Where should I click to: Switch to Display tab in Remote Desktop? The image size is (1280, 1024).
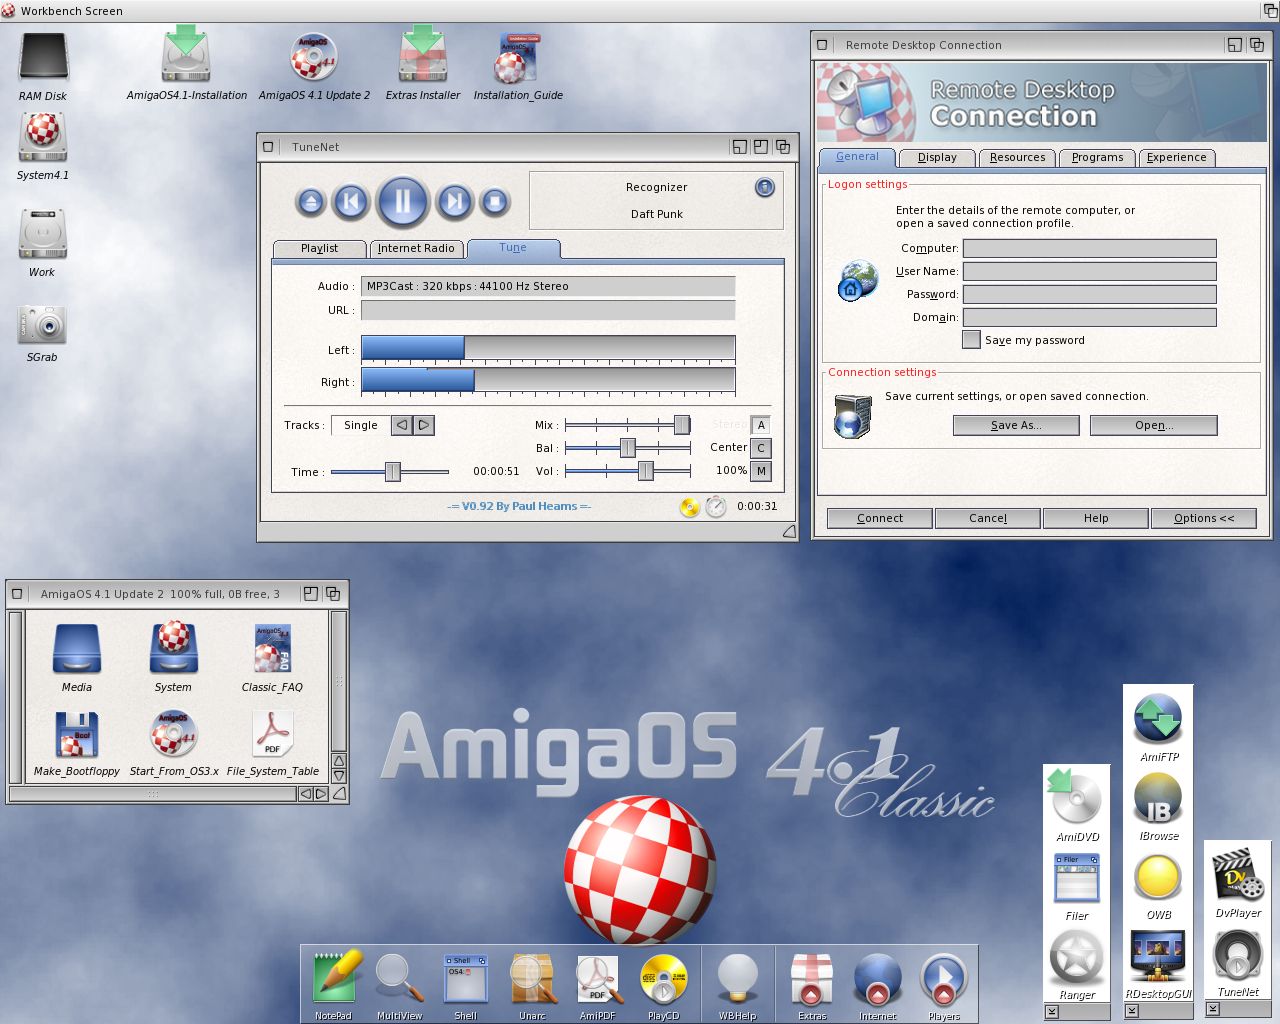click(x=937, y=157)
